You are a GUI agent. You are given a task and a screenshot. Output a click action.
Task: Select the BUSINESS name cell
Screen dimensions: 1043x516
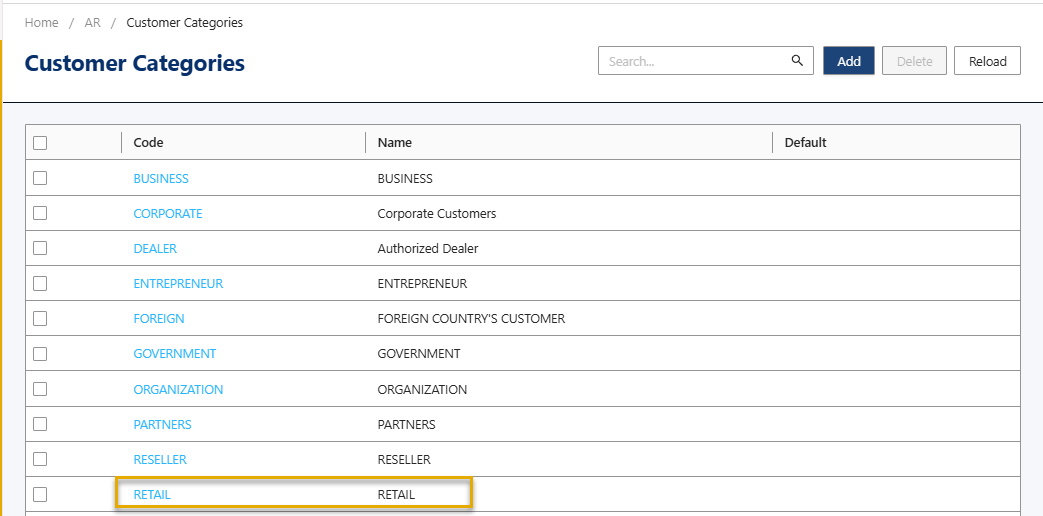405,178
